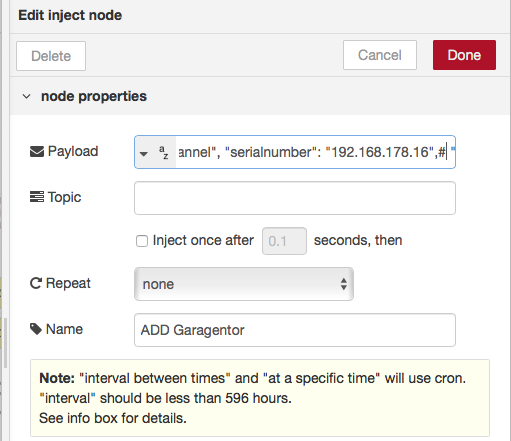
Task: Click the '"interval" should be less than 596 hours.' line
Action: 165,398
